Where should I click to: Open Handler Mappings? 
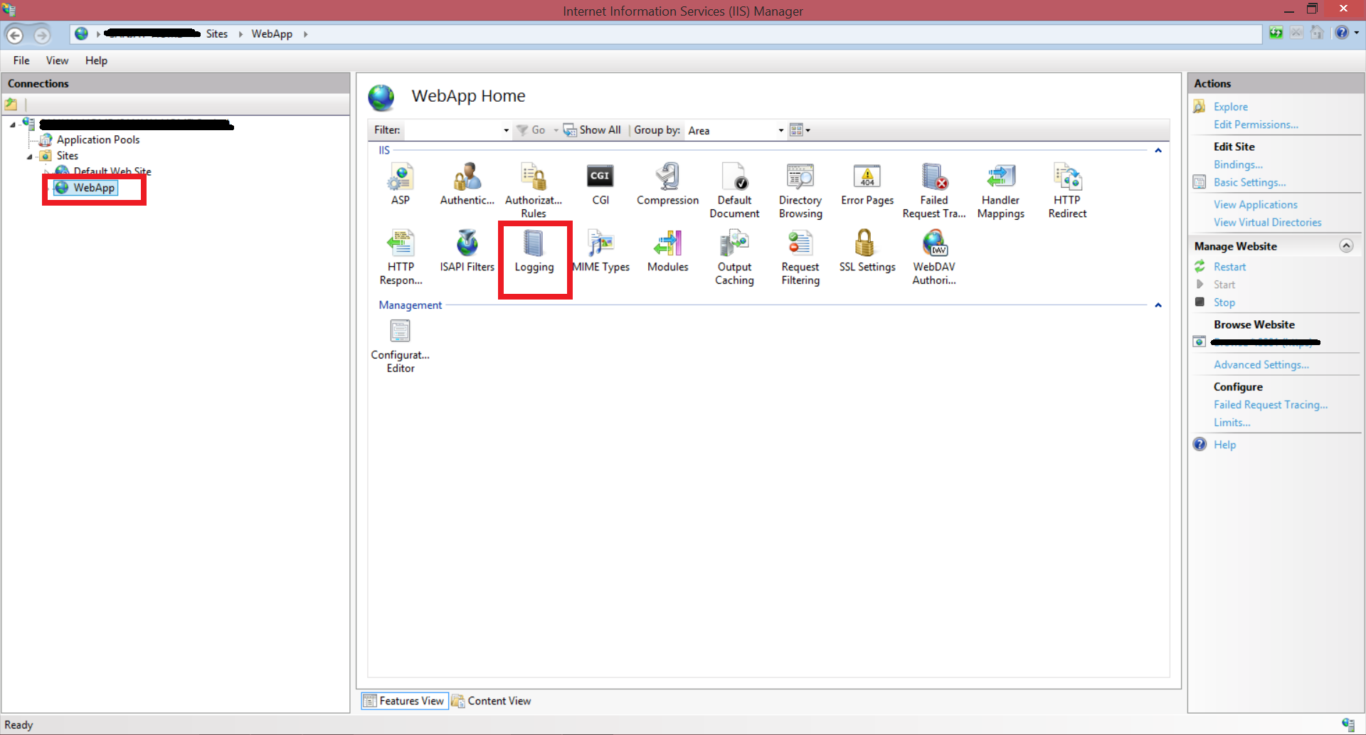tap(1000, 190)
